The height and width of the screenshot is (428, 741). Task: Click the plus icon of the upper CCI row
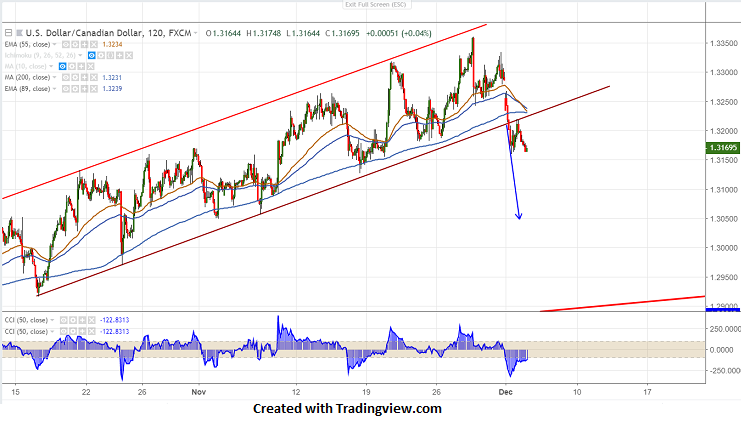coord(82,320)
